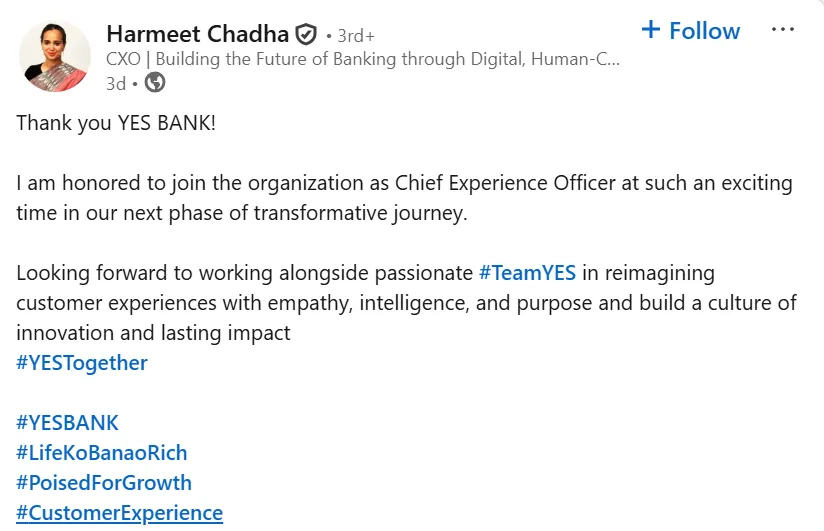Open the #LifeKoBanaoRich hashtag
The height and width of the screenshot is (531, 824).
tap(101, 453)
